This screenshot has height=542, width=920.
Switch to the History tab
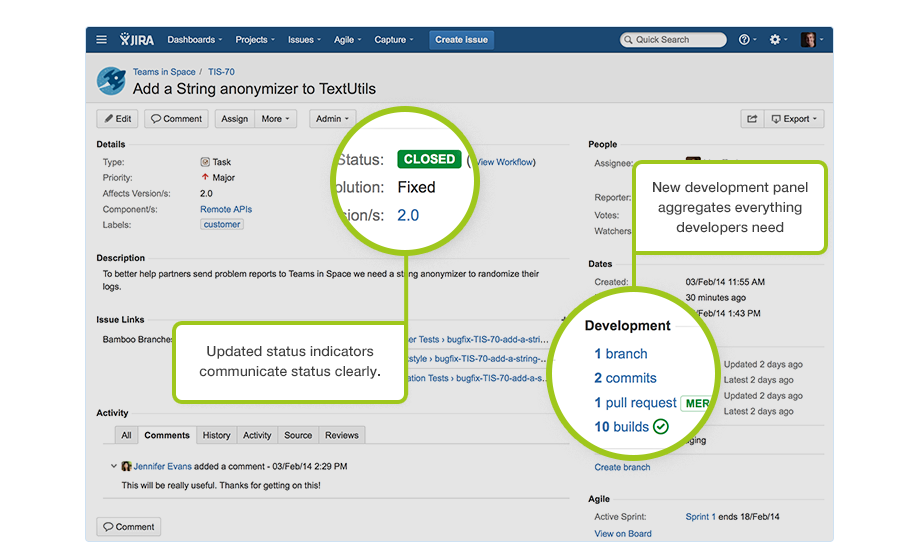coord(217,435)
